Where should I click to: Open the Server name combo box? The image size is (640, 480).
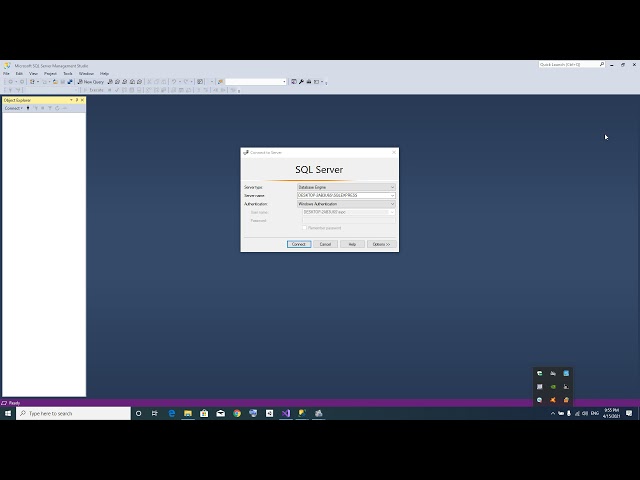[346, 196]
